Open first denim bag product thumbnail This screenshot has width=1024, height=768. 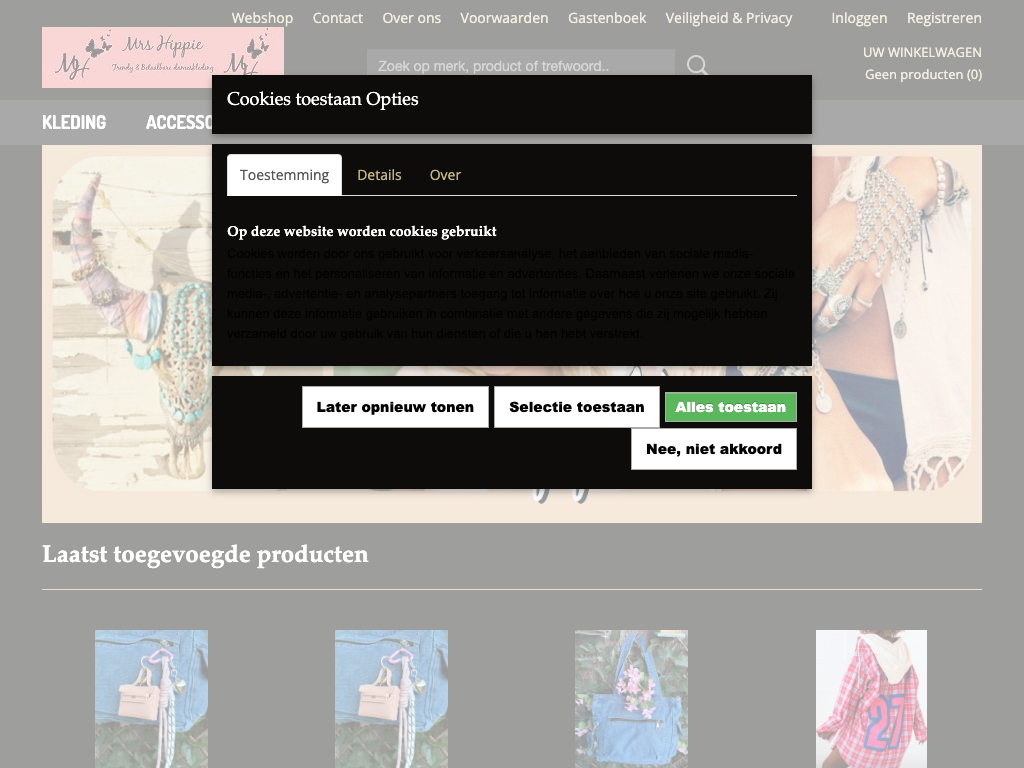tap(151, 699)
